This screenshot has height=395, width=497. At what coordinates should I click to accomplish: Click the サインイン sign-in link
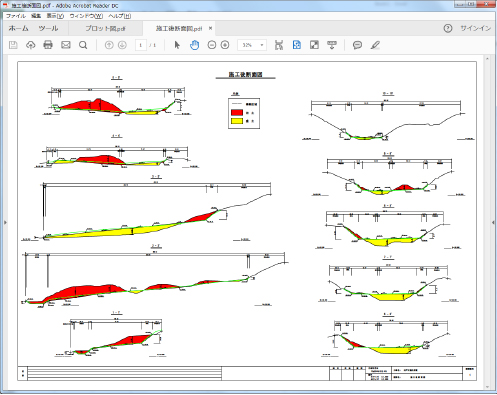point(476,28)
